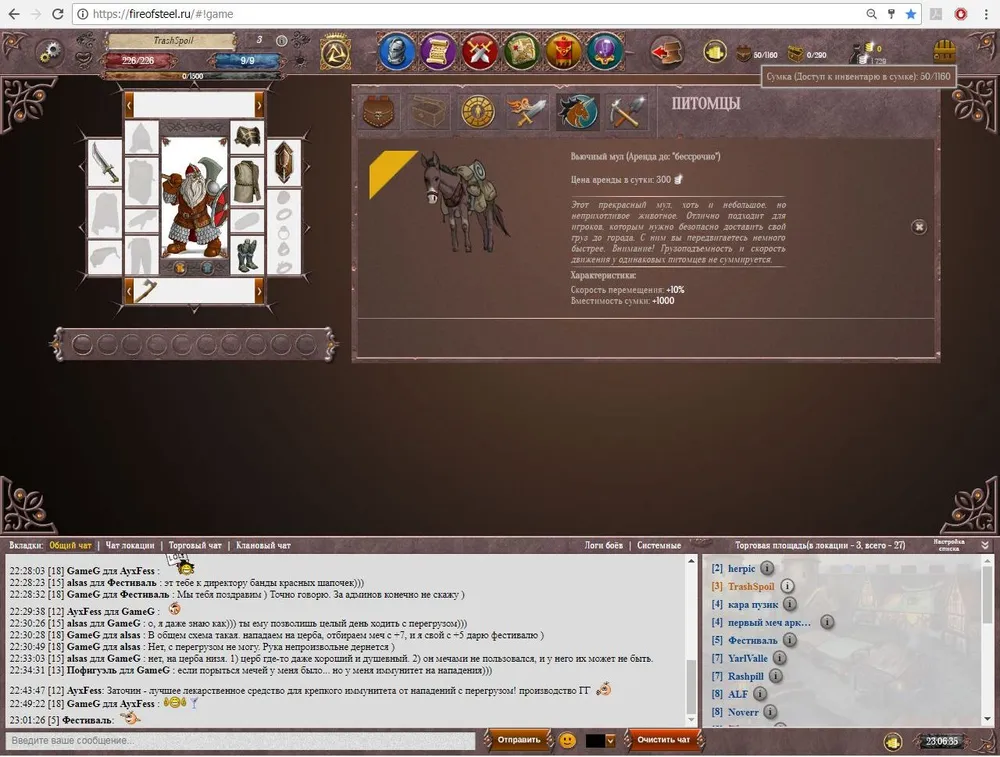Click the pack mule image
This screenshot has width=1000, height=757.
coord(465,202)
